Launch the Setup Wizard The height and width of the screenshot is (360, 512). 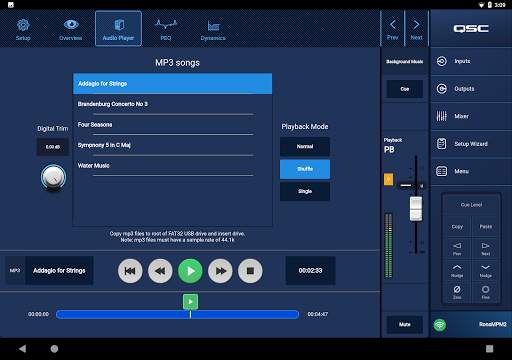tap(471, 144)
